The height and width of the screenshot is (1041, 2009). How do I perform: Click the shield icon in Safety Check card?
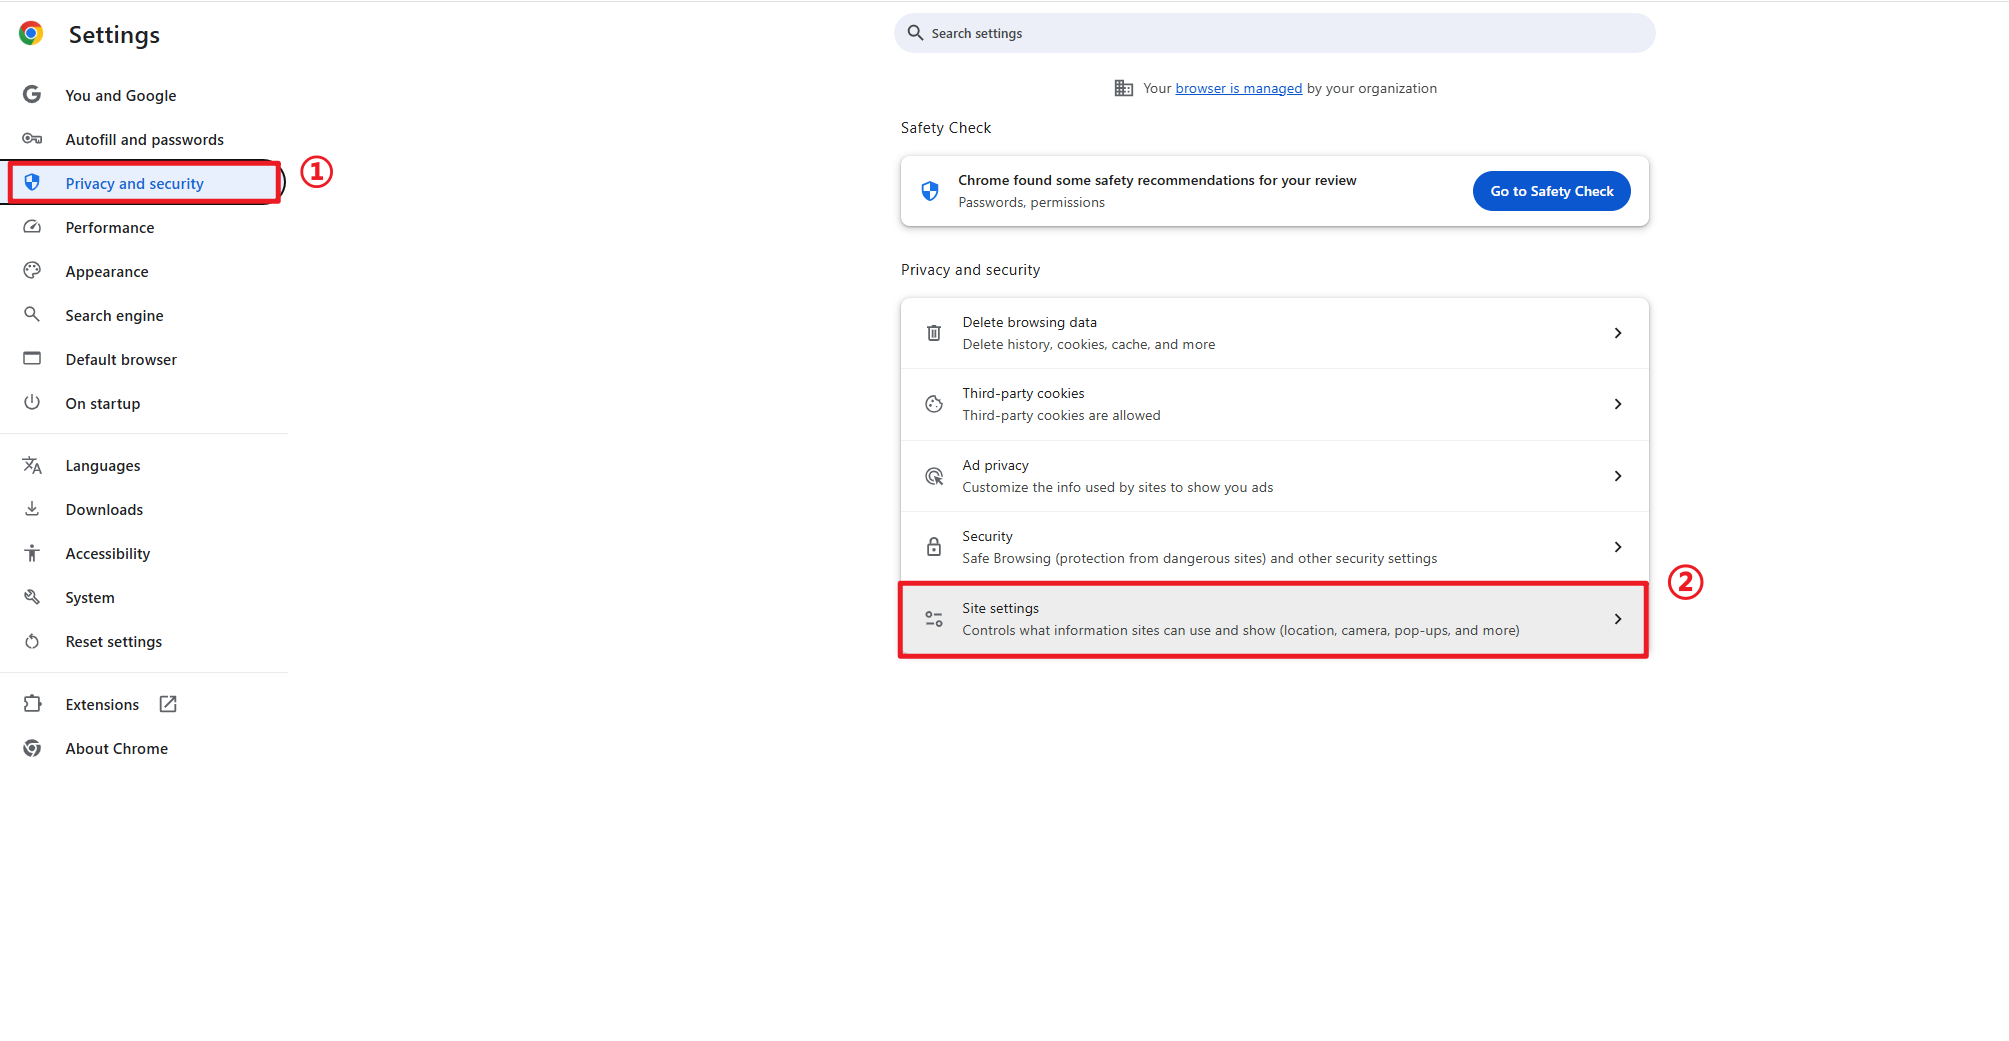pyautogui.click(x=930, y=191)
